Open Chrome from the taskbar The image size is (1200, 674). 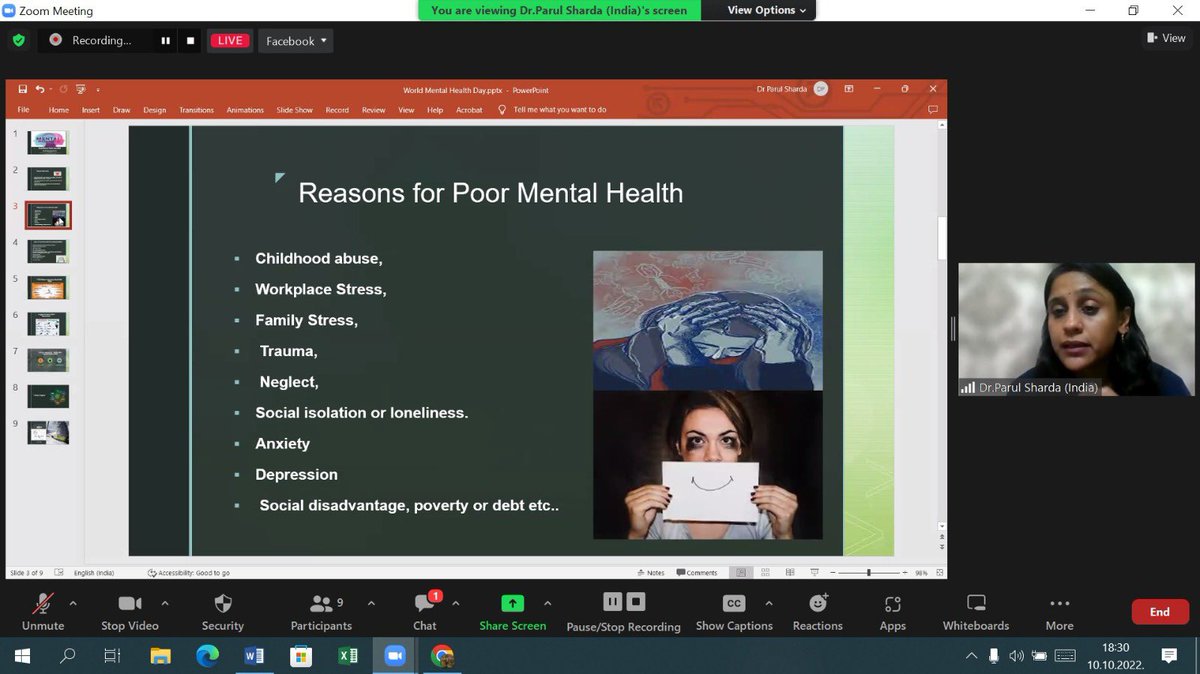tap(441, 656)
